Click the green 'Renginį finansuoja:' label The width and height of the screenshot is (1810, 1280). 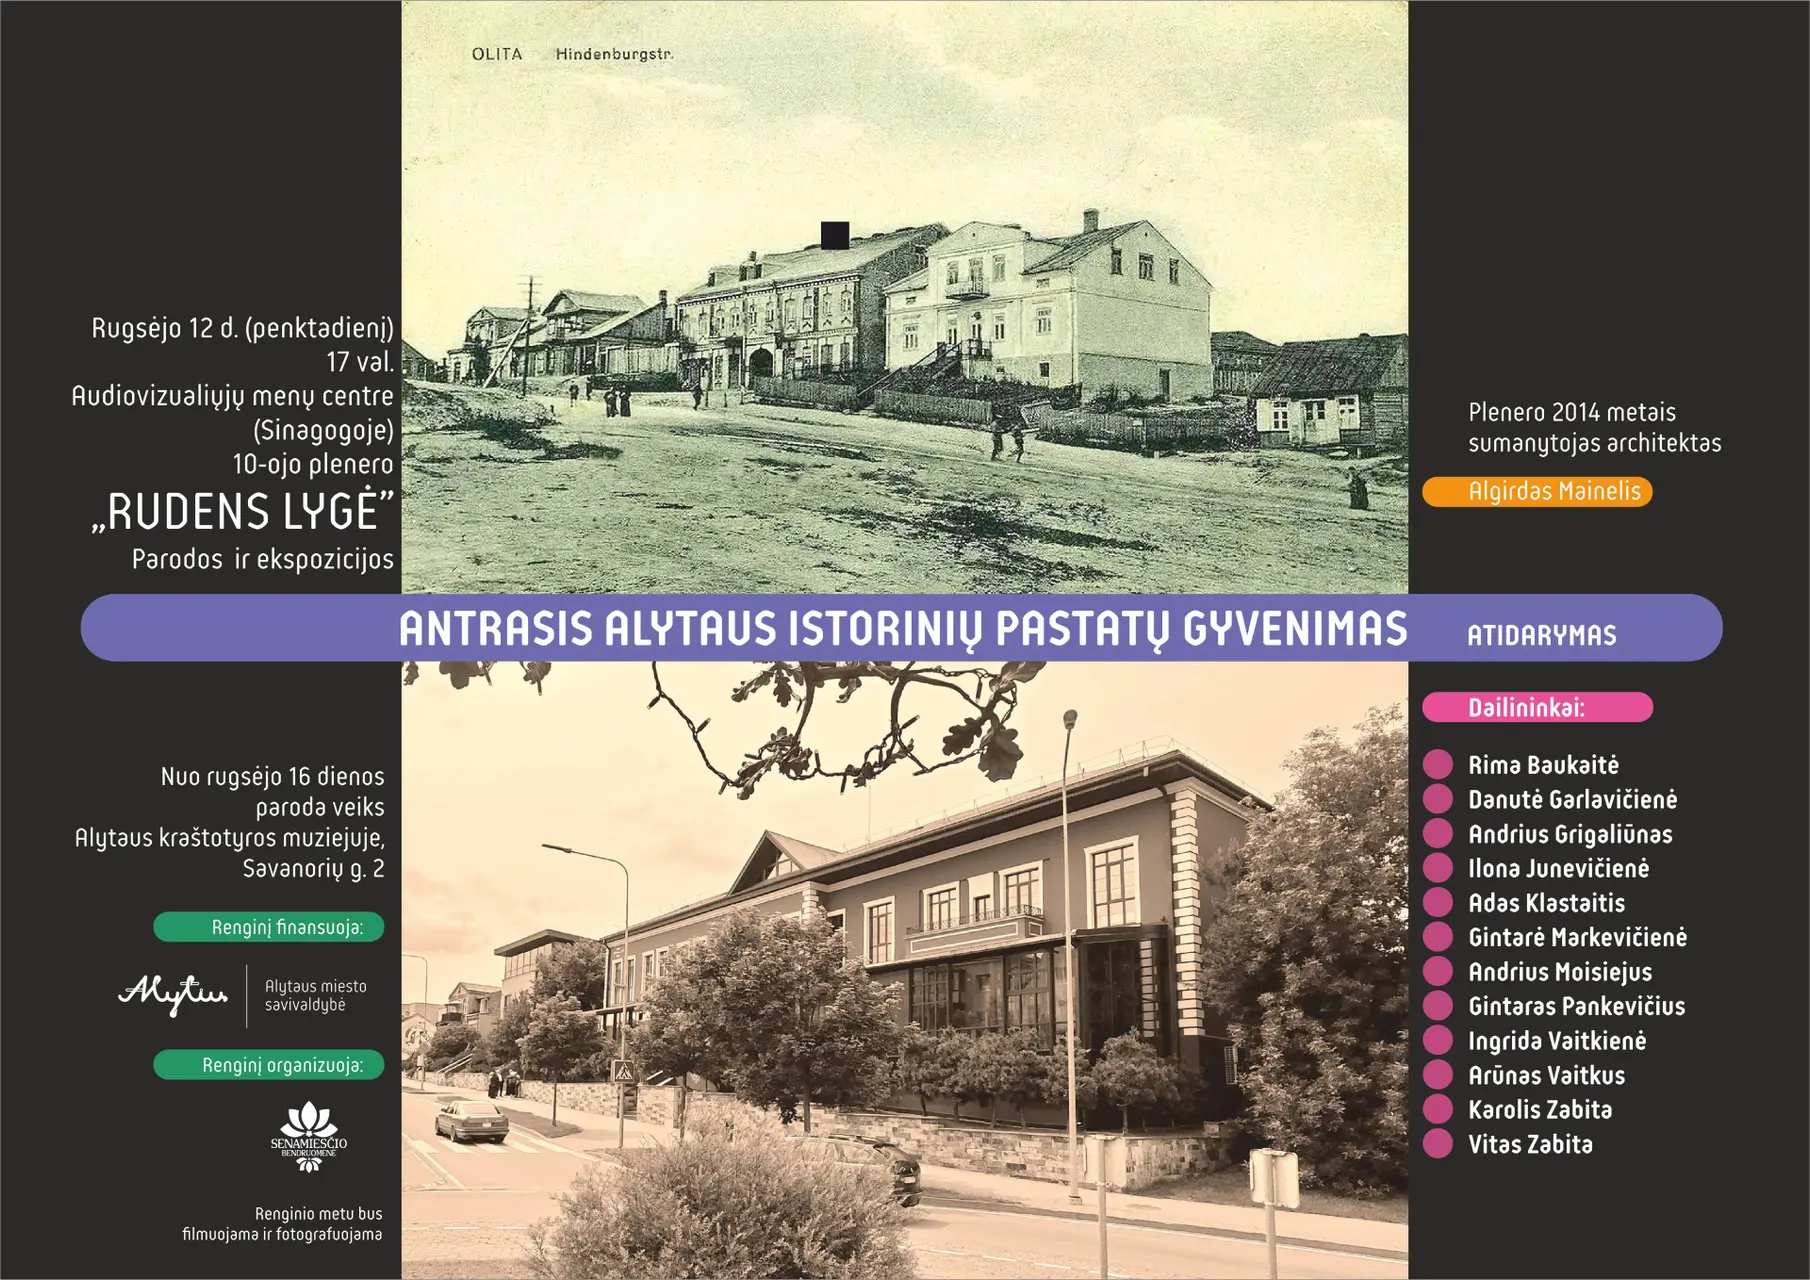(269, 927)
